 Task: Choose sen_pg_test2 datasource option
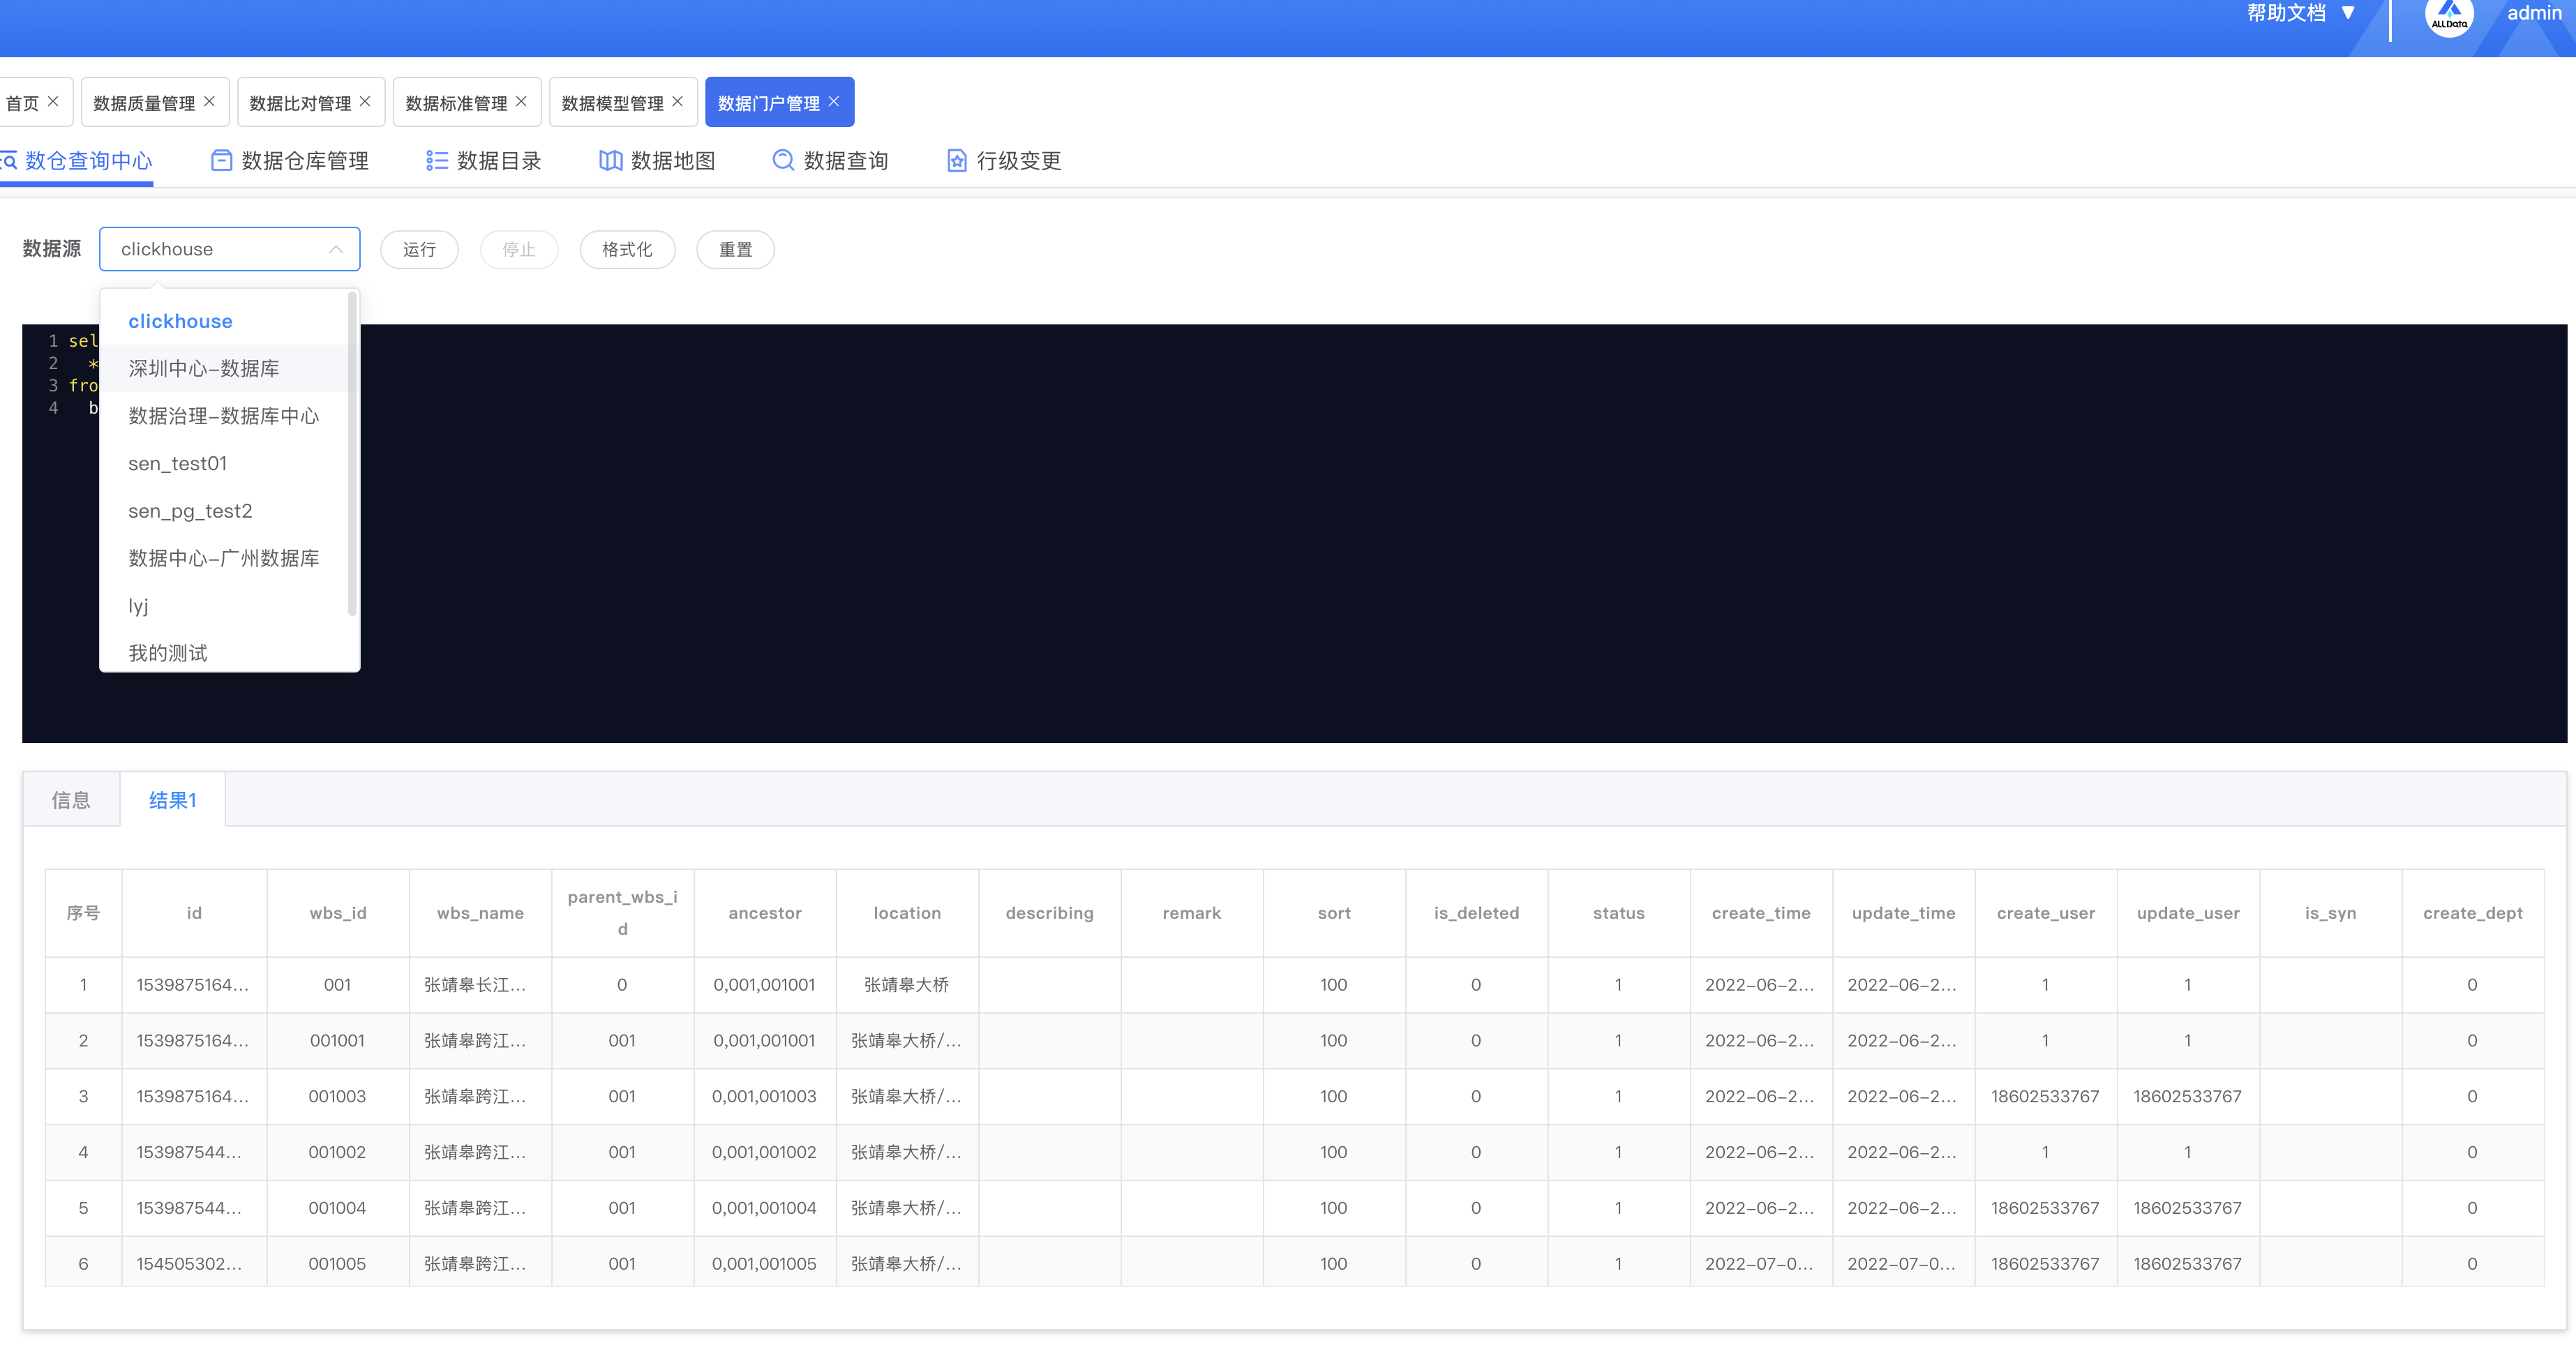[190, 511]
